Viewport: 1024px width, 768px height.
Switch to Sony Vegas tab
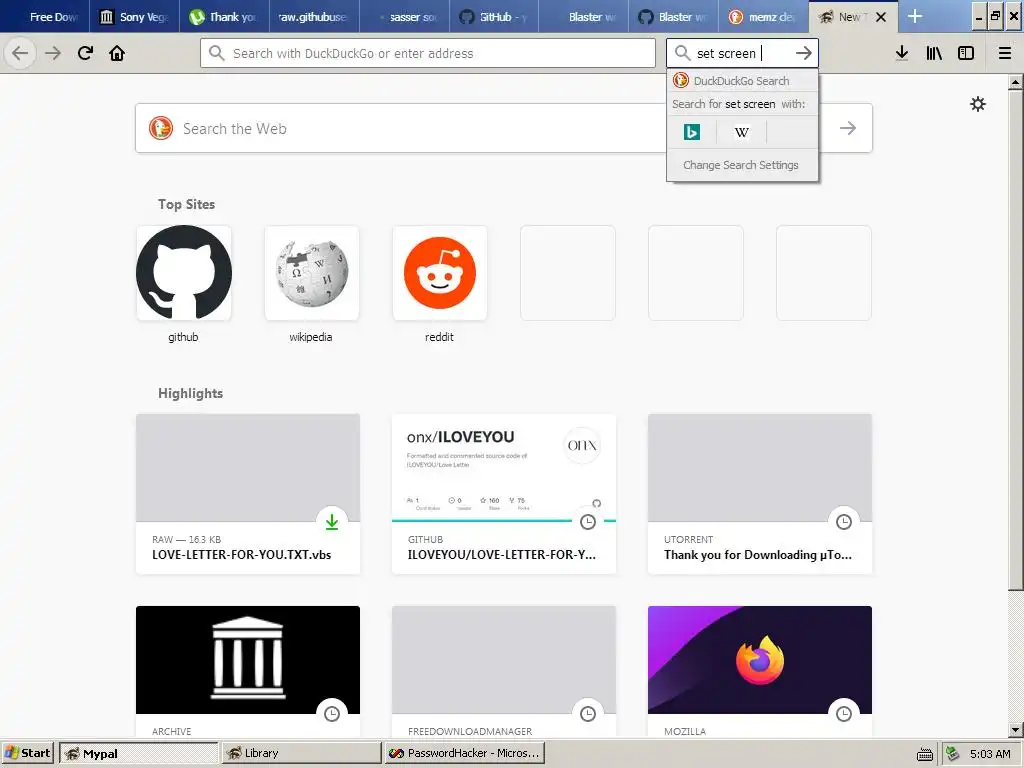pos(134,17)
